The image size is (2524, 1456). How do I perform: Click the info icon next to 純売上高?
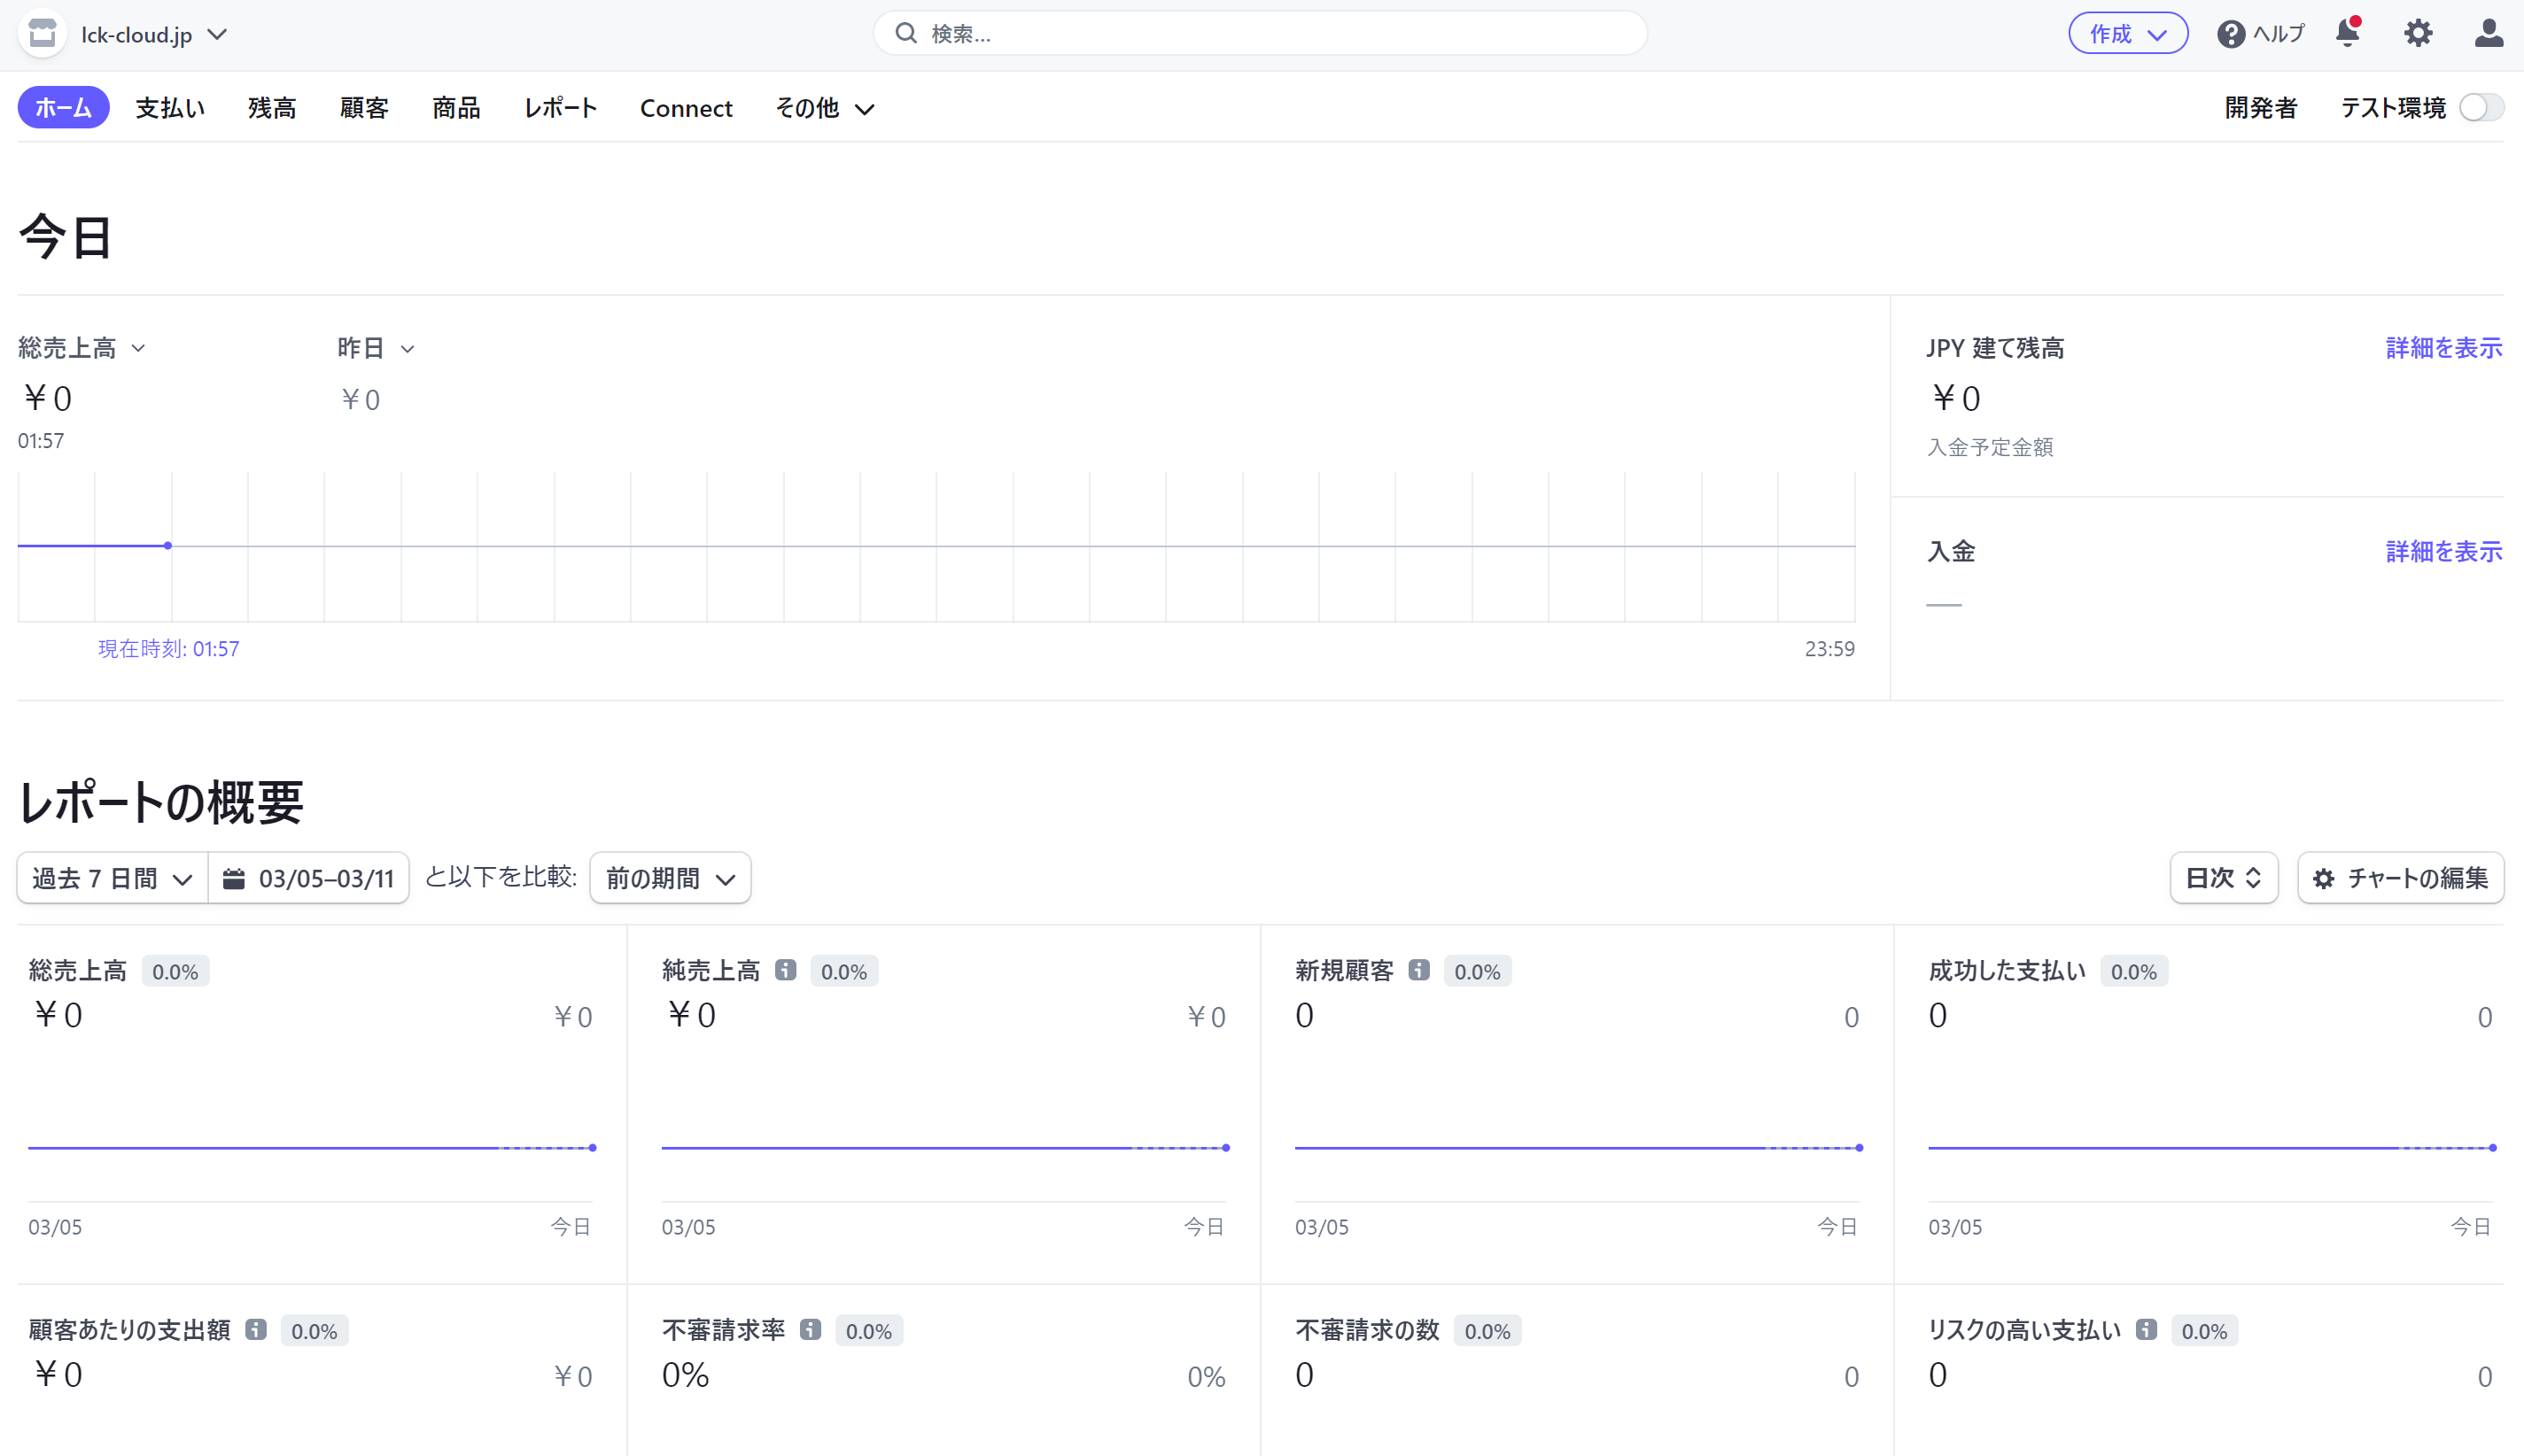[786, 970]
